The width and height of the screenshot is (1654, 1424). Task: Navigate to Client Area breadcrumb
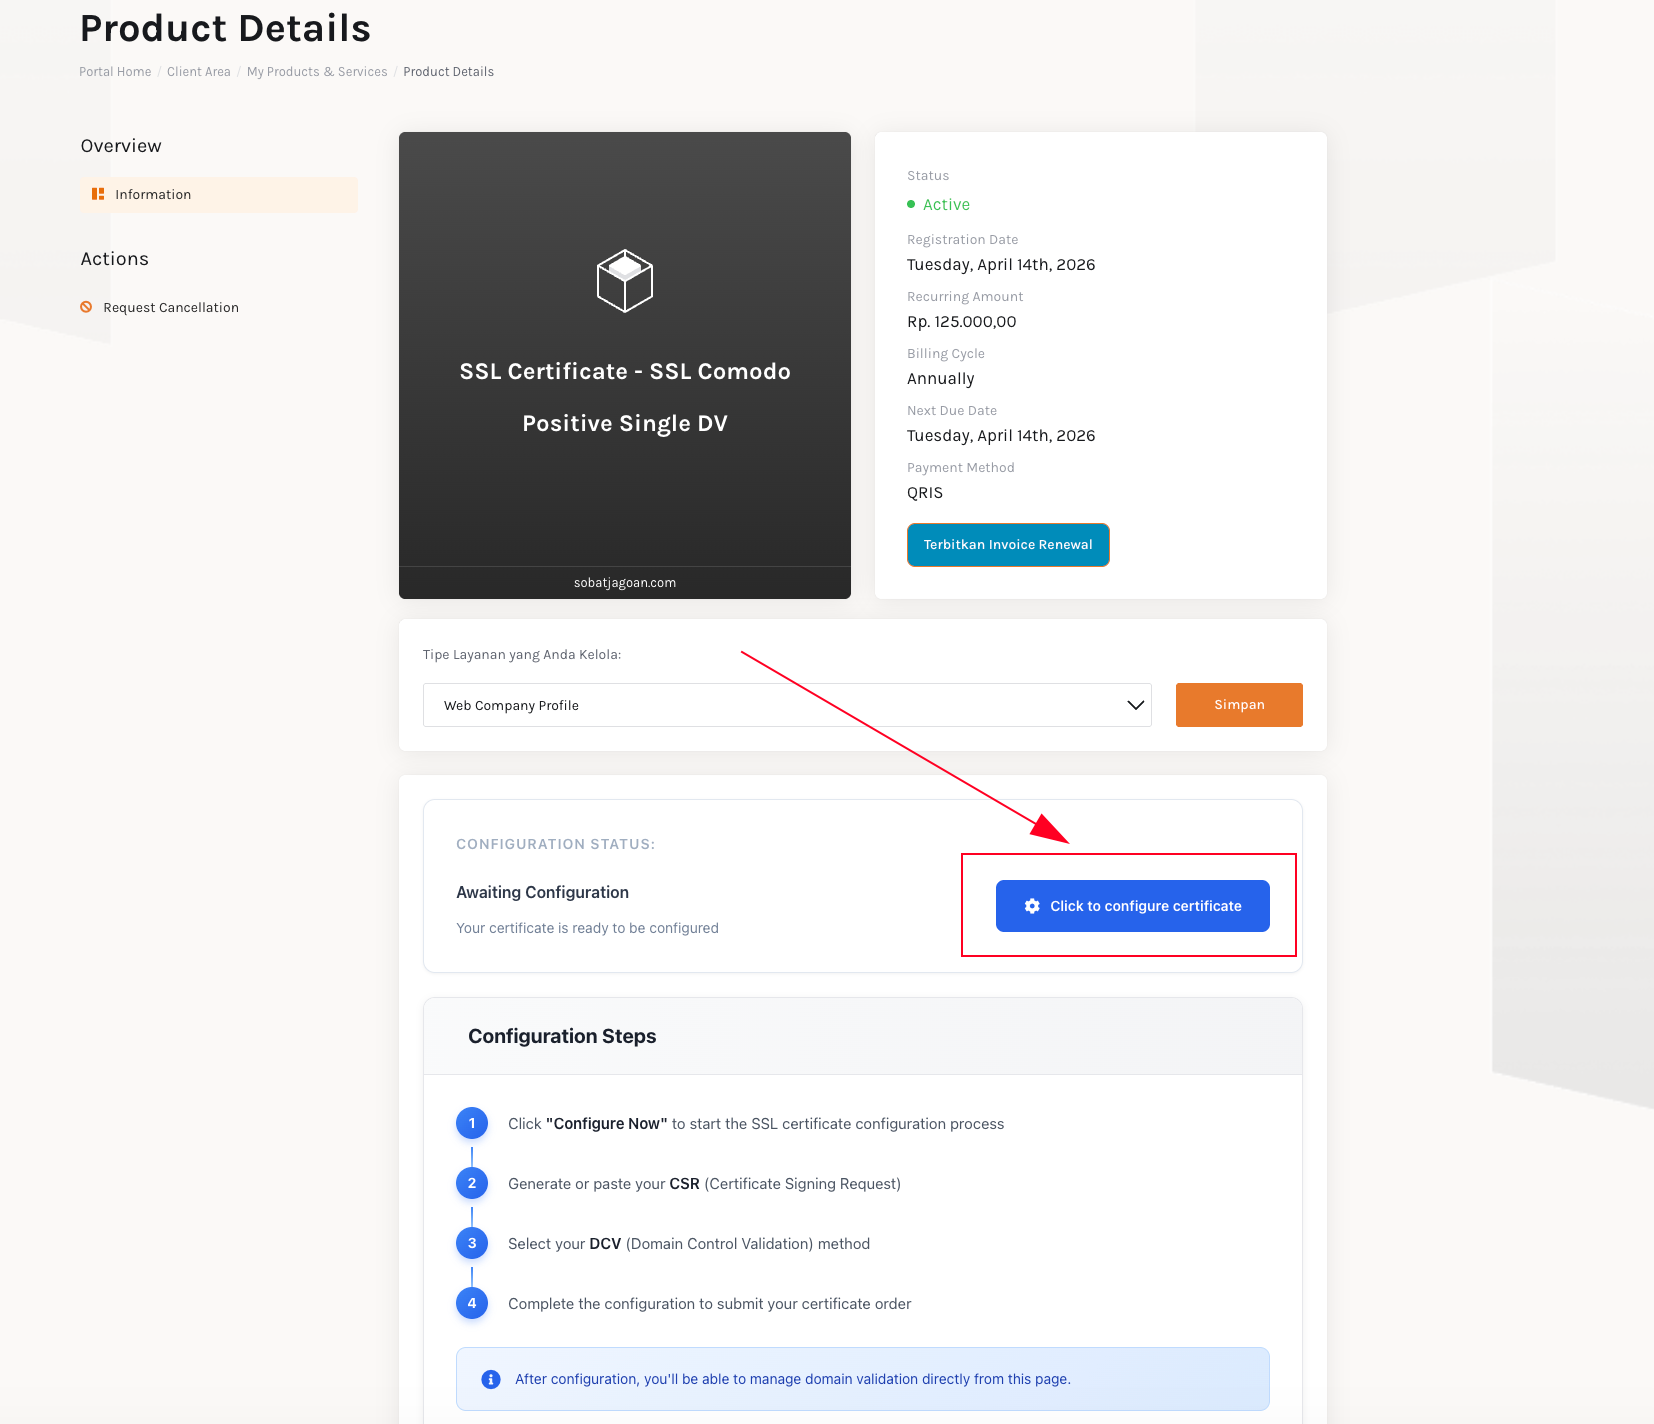tap(198, 72)
